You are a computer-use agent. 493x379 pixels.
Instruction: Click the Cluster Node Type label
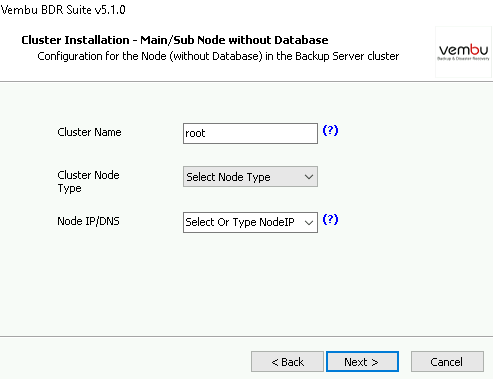click(x=88, y=181)
